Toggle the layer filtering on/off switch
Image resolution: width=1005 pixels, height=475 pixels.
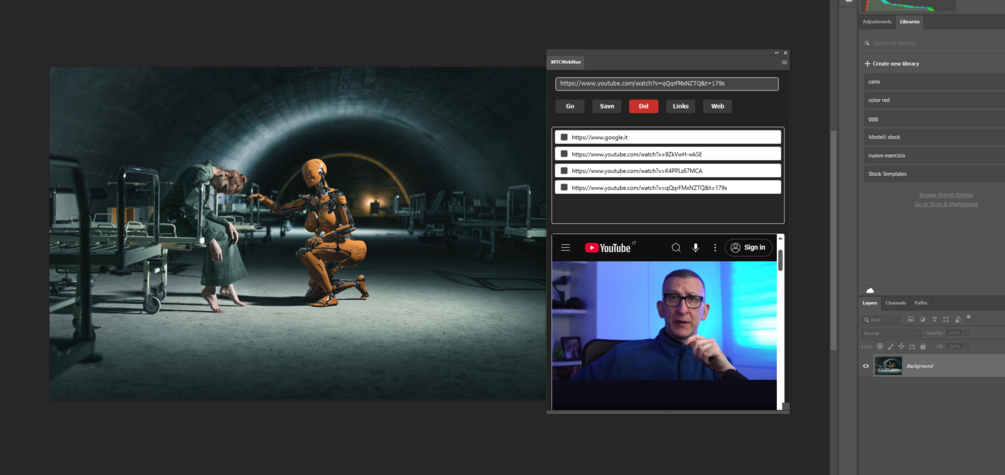click(x=968, y=319)
